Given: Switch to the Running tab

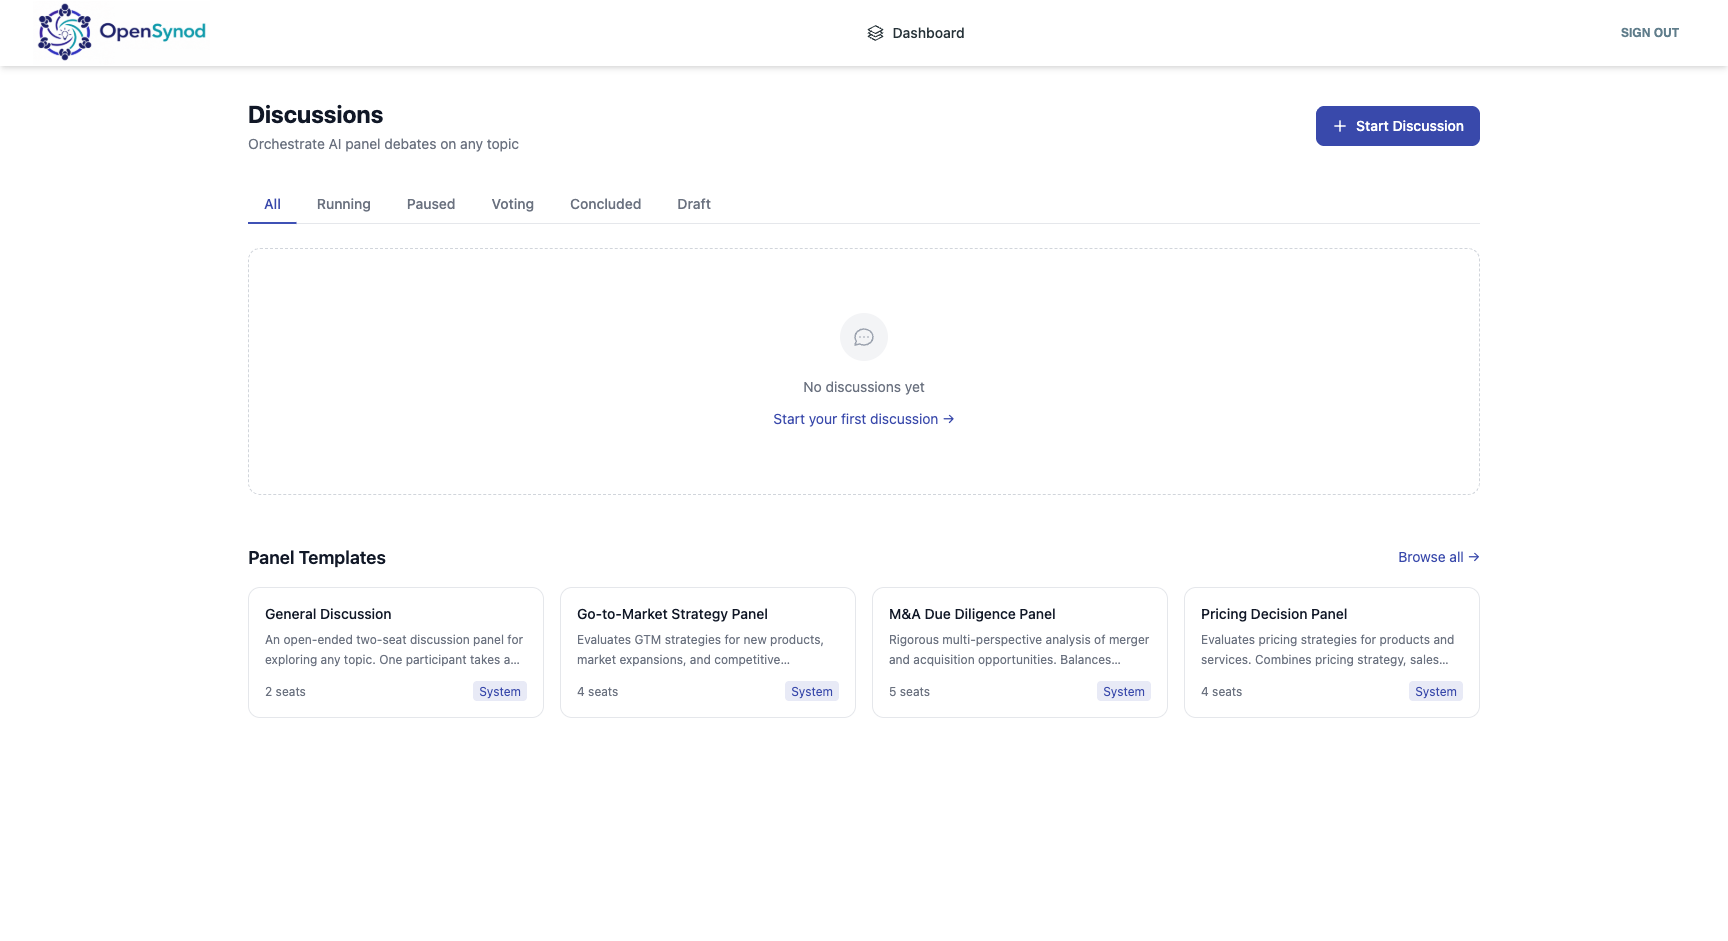Looking at the screenshot, I should pyautogui.click(x=344, y=204).
